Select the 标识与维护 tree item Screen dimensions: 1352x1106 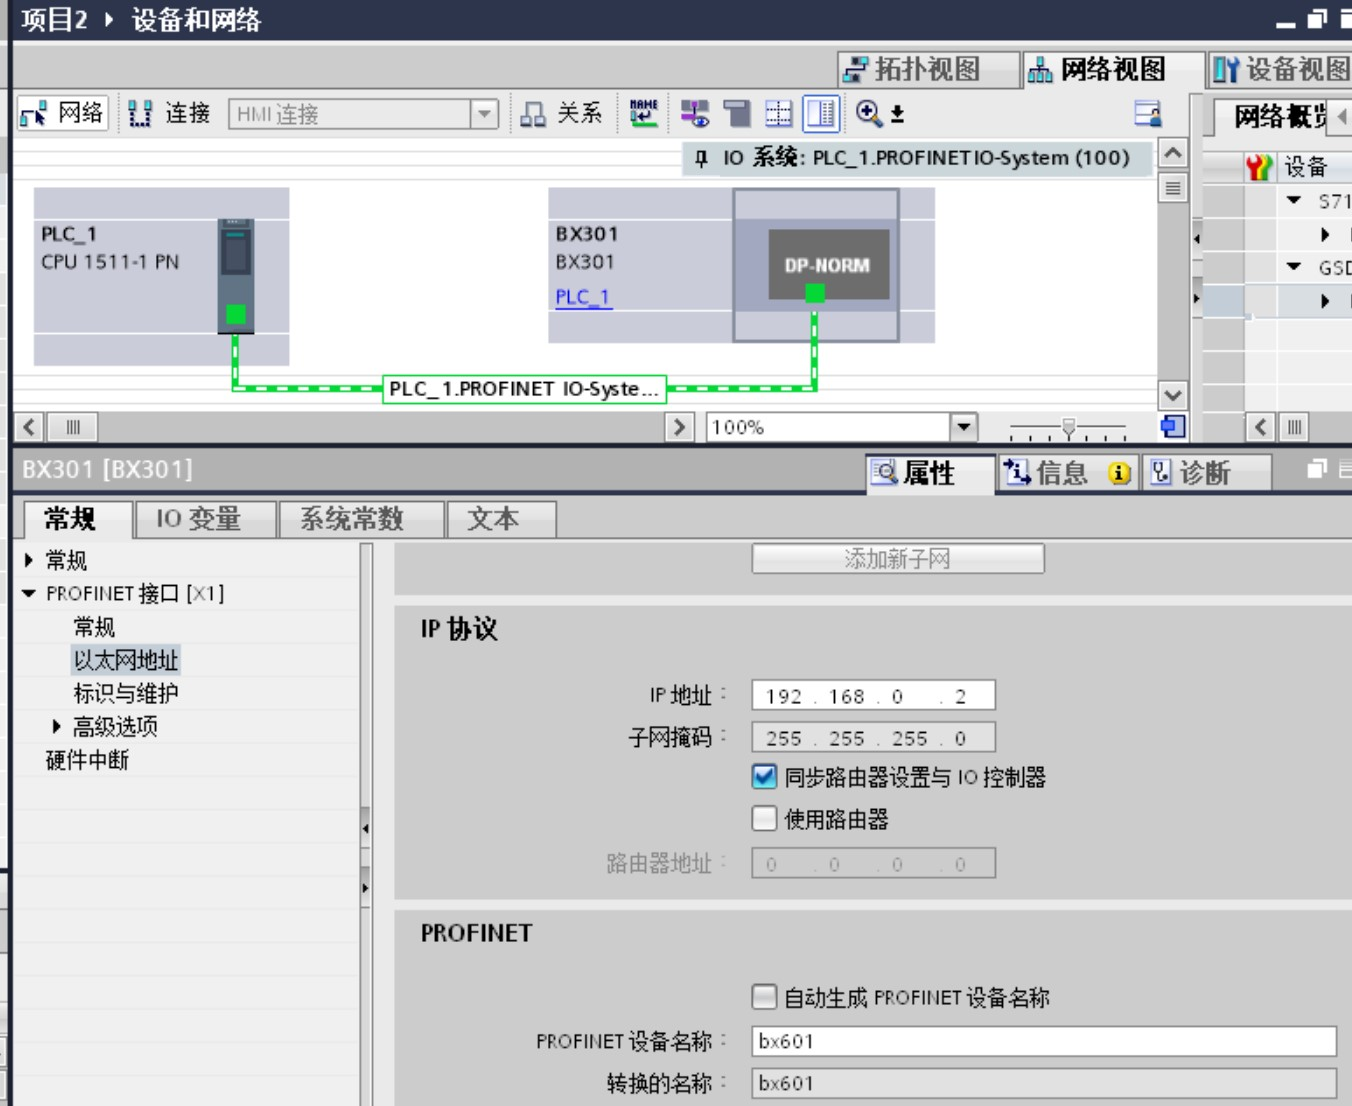point(126,693)
